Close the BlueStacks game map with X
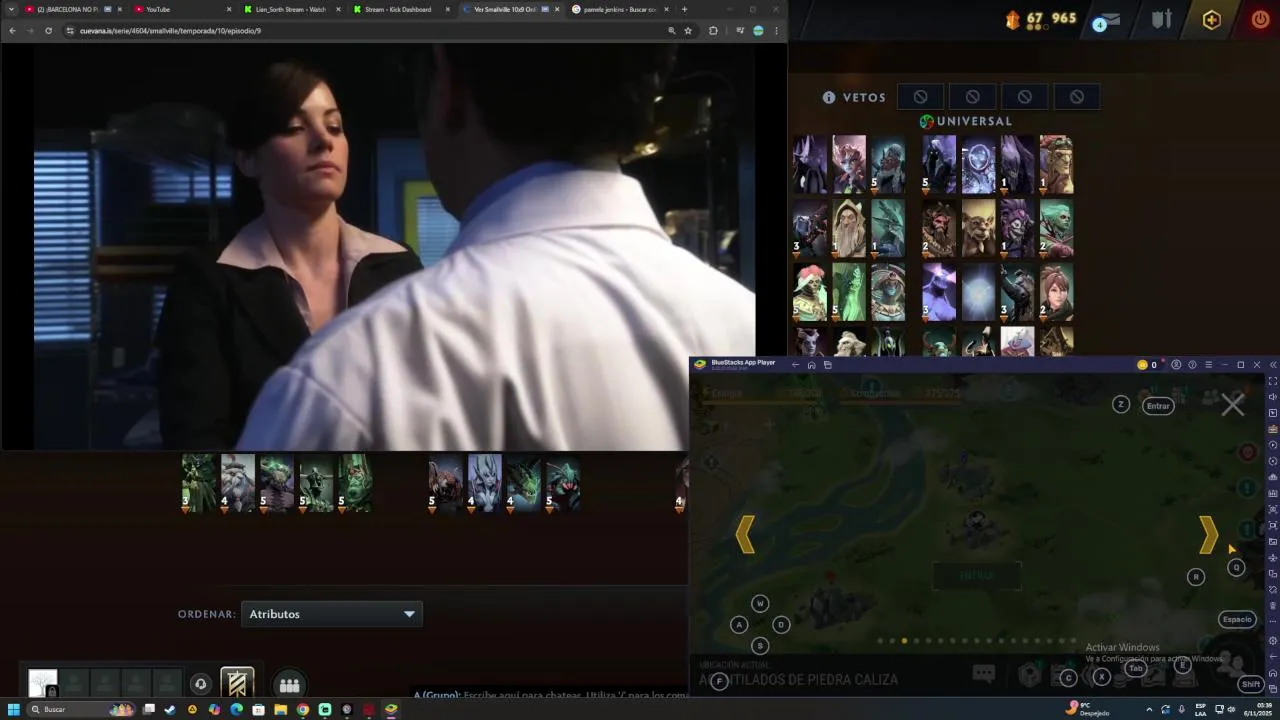 [1233, 404]
